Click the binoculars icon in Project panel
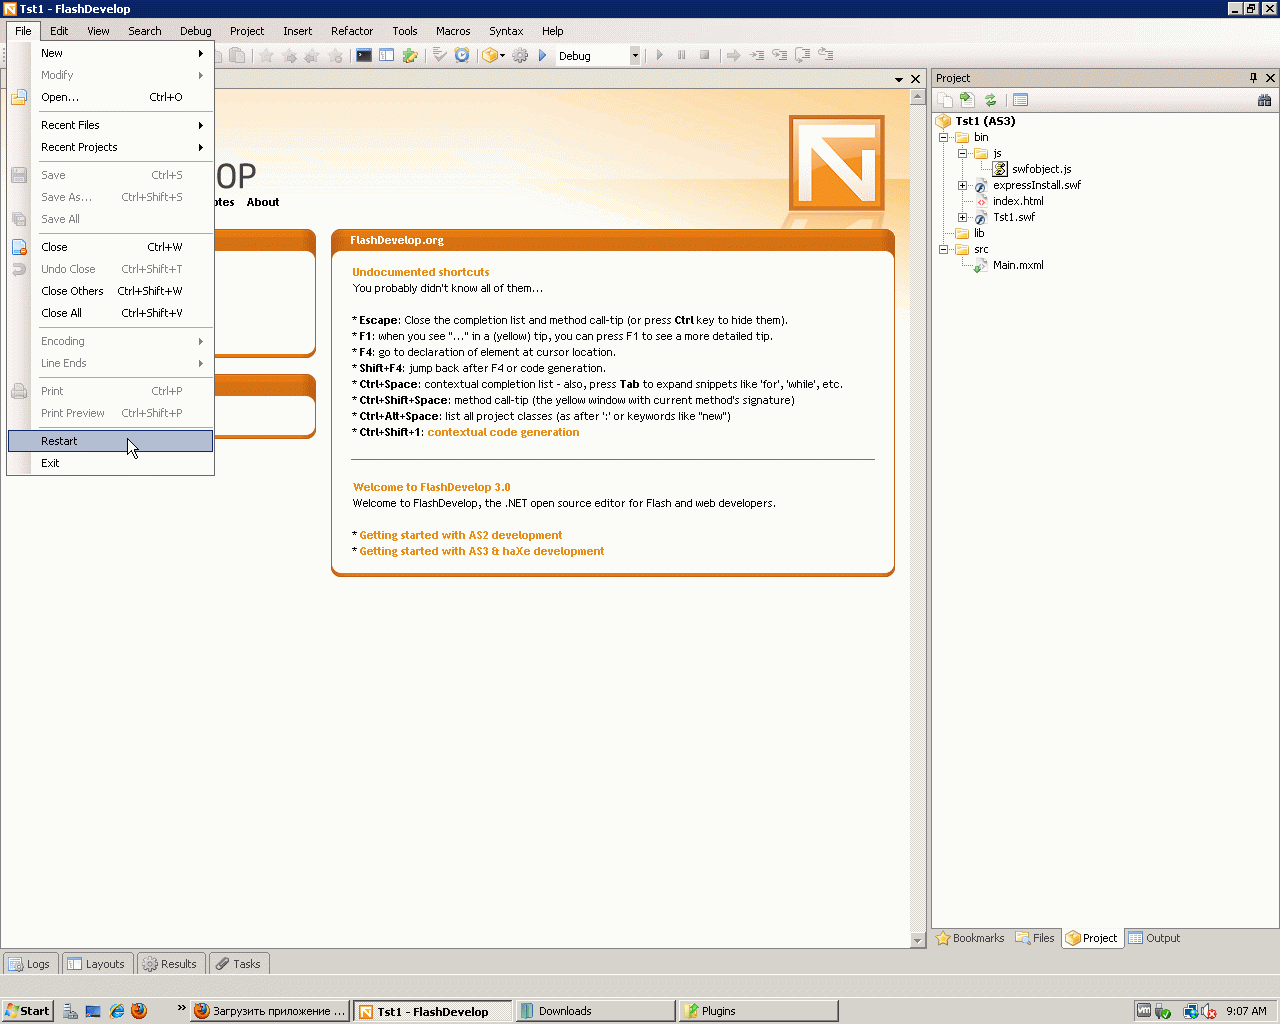This screenshot has height=1024, width=1280. pos(1264,100)
